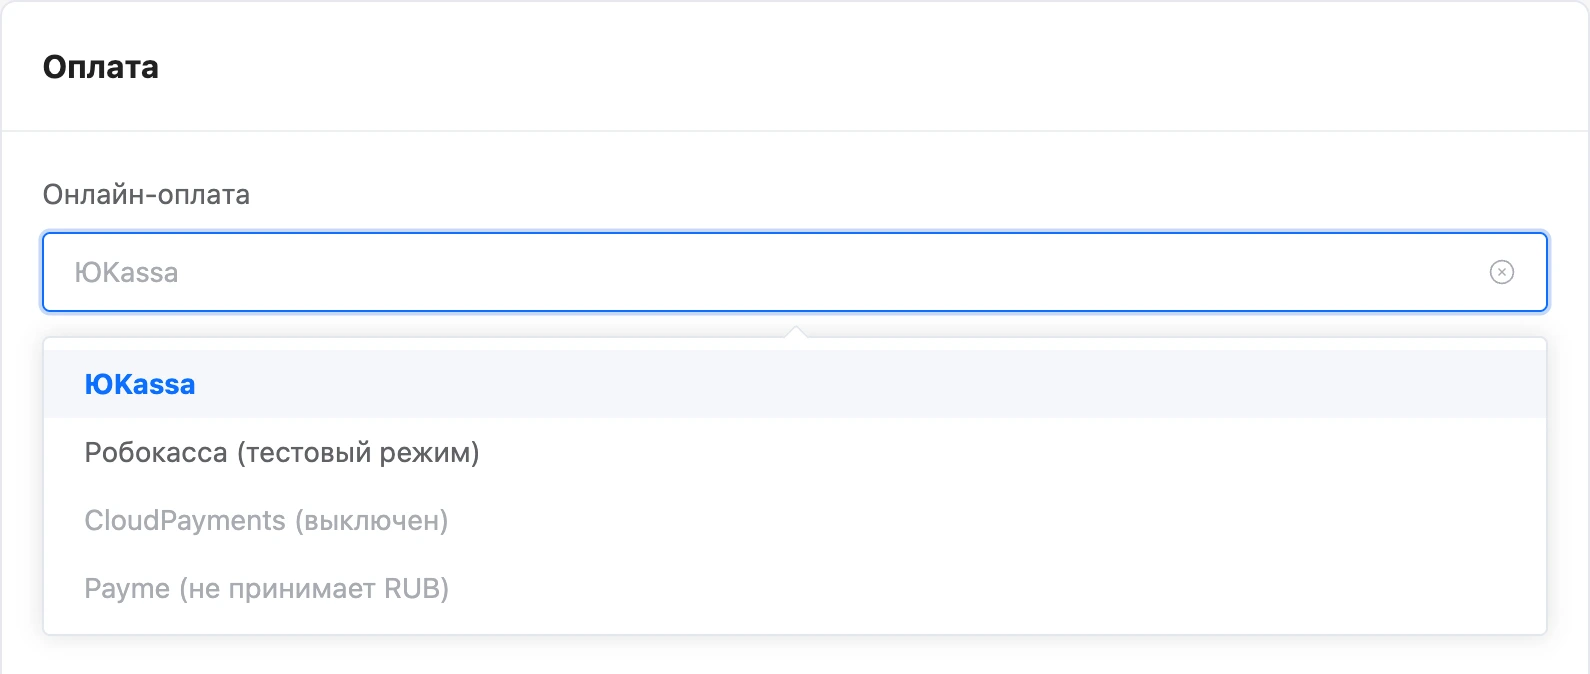The width and height of the screenshot is (1590, 674).
Task: Choose the blue bold ЮKassa list item
Action: pyautogui.click(x=140, y=384)
